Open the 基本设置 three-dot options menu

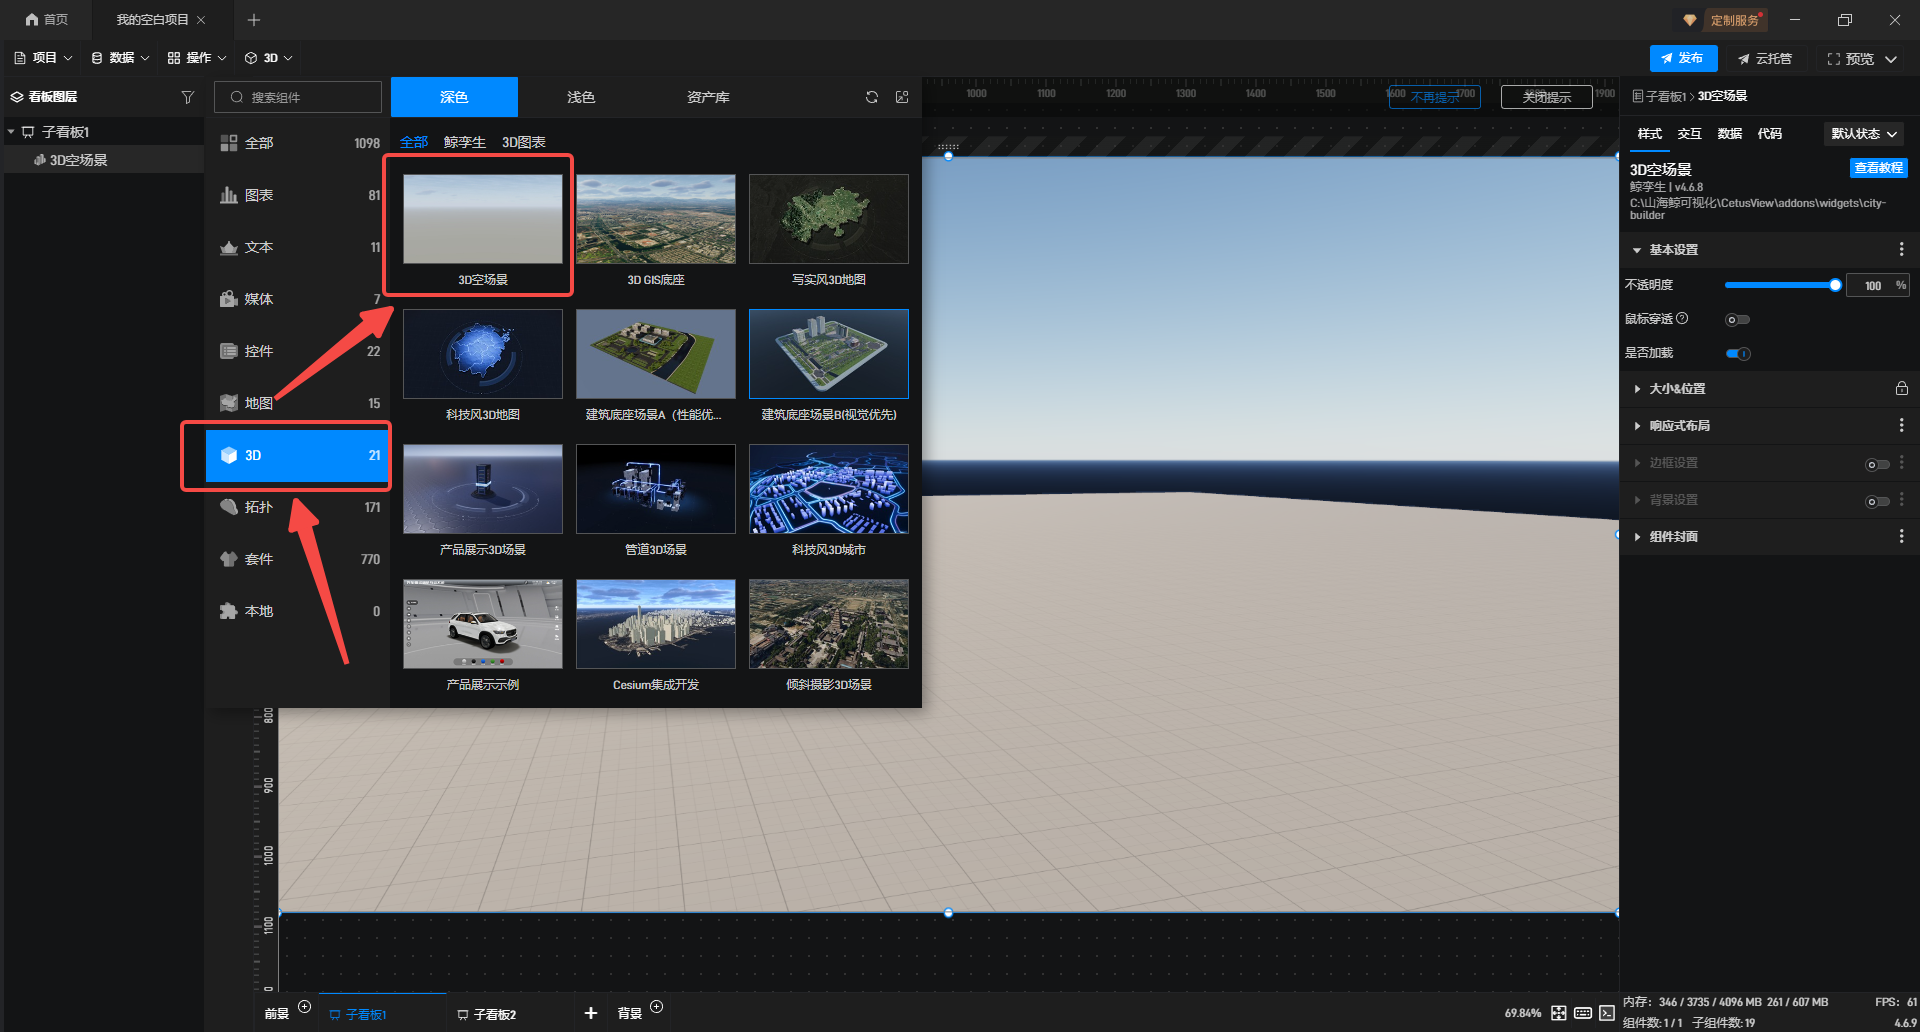pos(1901,250)
